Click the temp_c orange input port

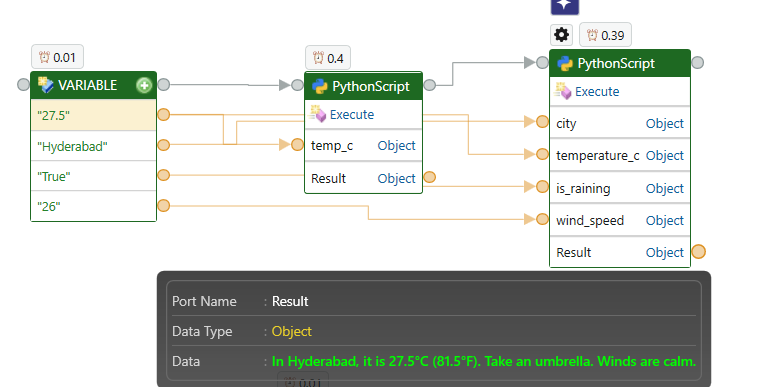point(297,145)
